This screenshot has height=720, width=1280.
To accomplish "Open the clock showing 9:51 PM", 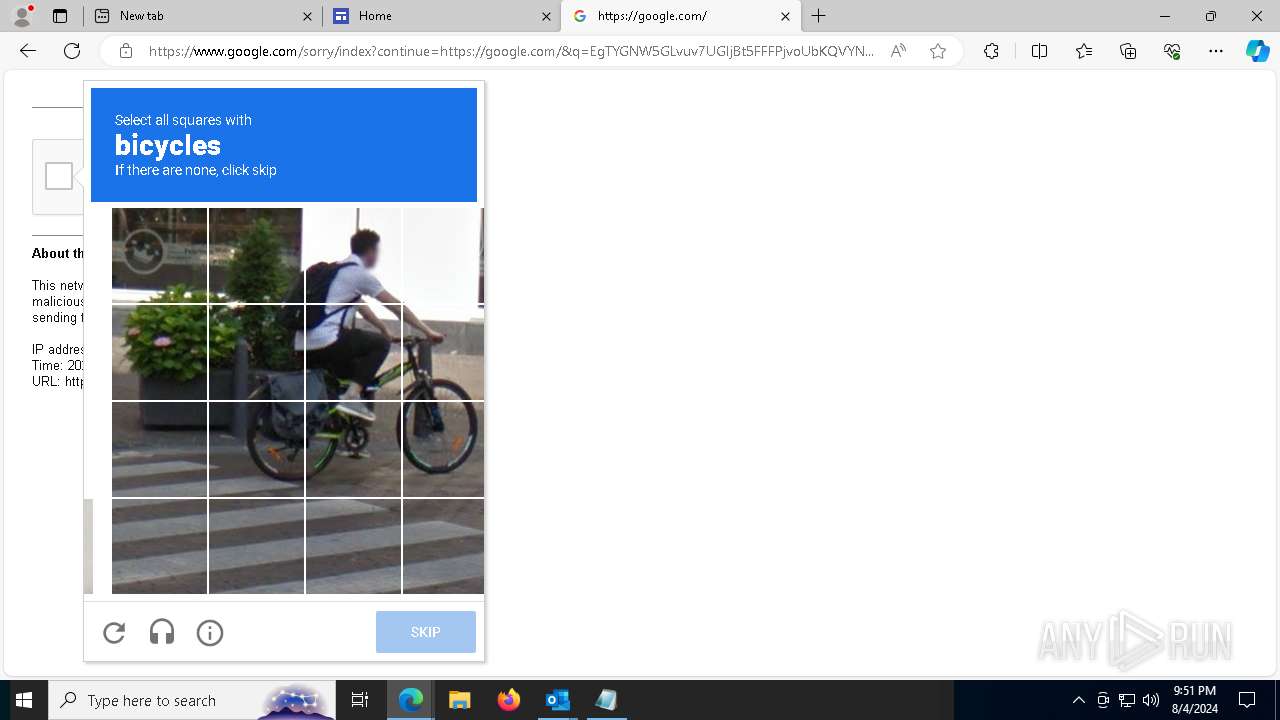I will (x=1195, y=700).
